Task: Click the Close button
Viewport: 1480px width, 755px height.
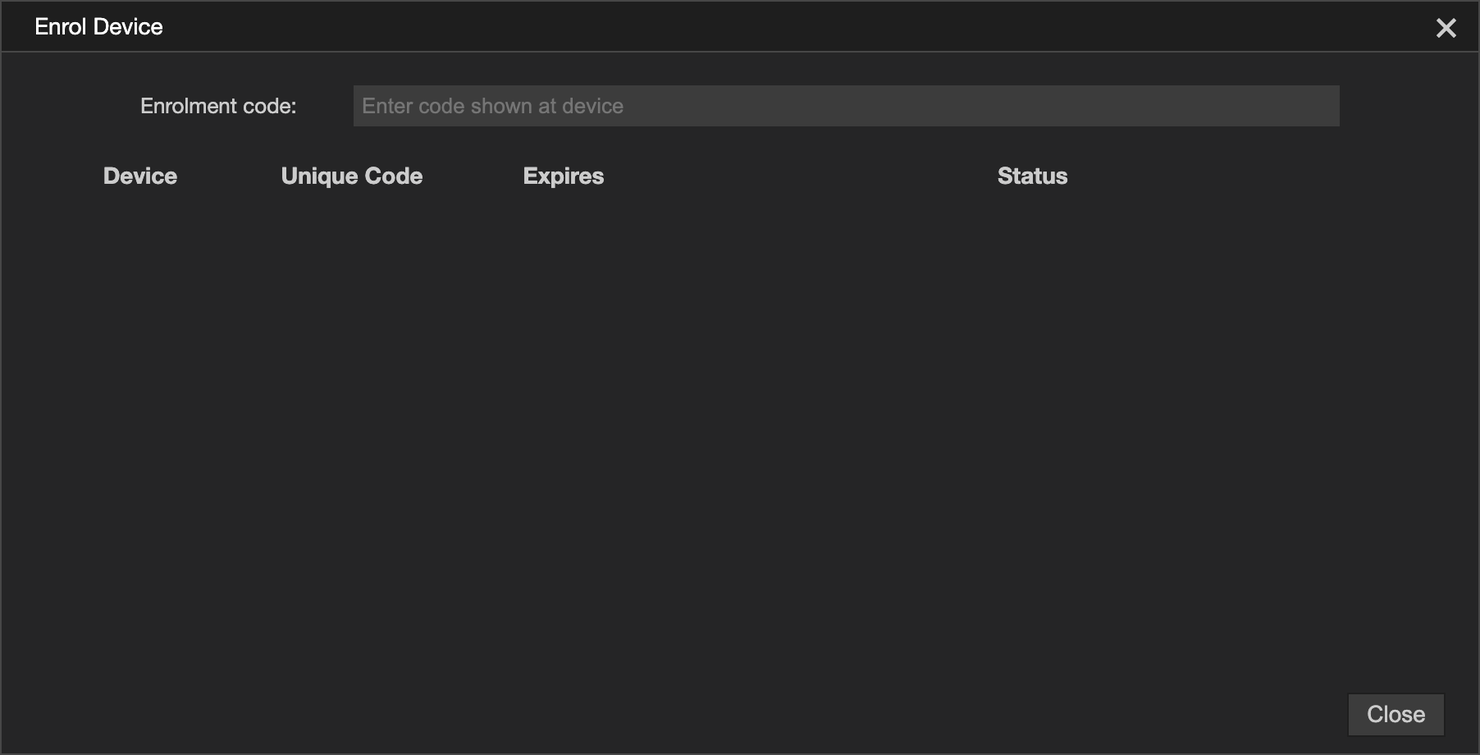Action: (1396, 714)
